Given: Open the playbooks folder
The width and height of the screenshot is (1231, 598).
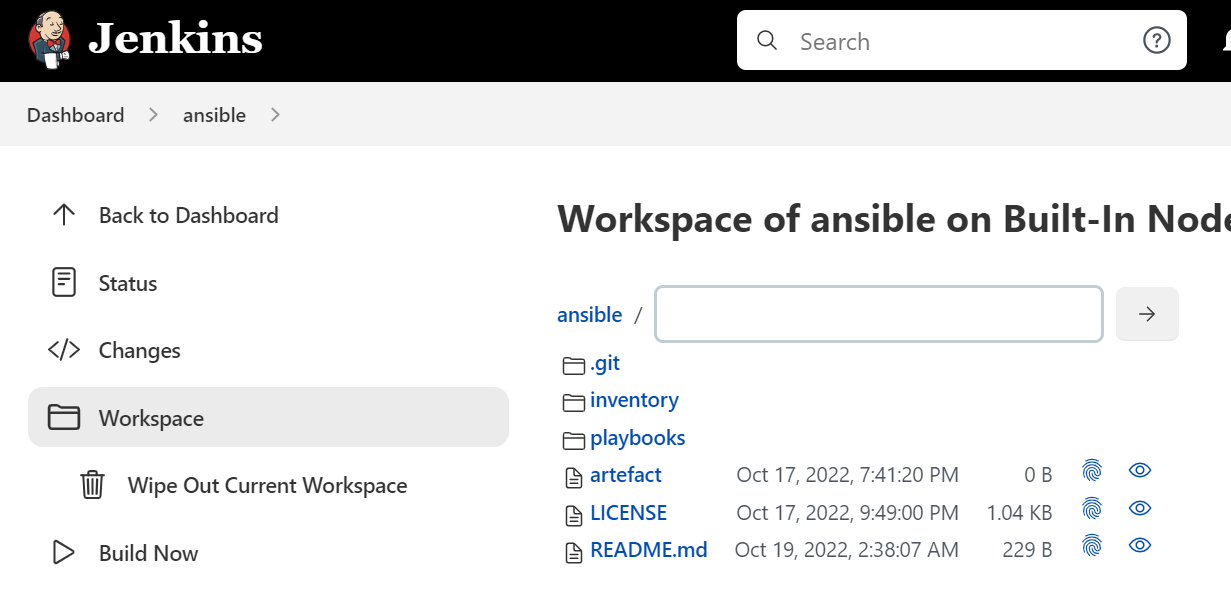Looking at the screenshot, I should tap(638, 438).
